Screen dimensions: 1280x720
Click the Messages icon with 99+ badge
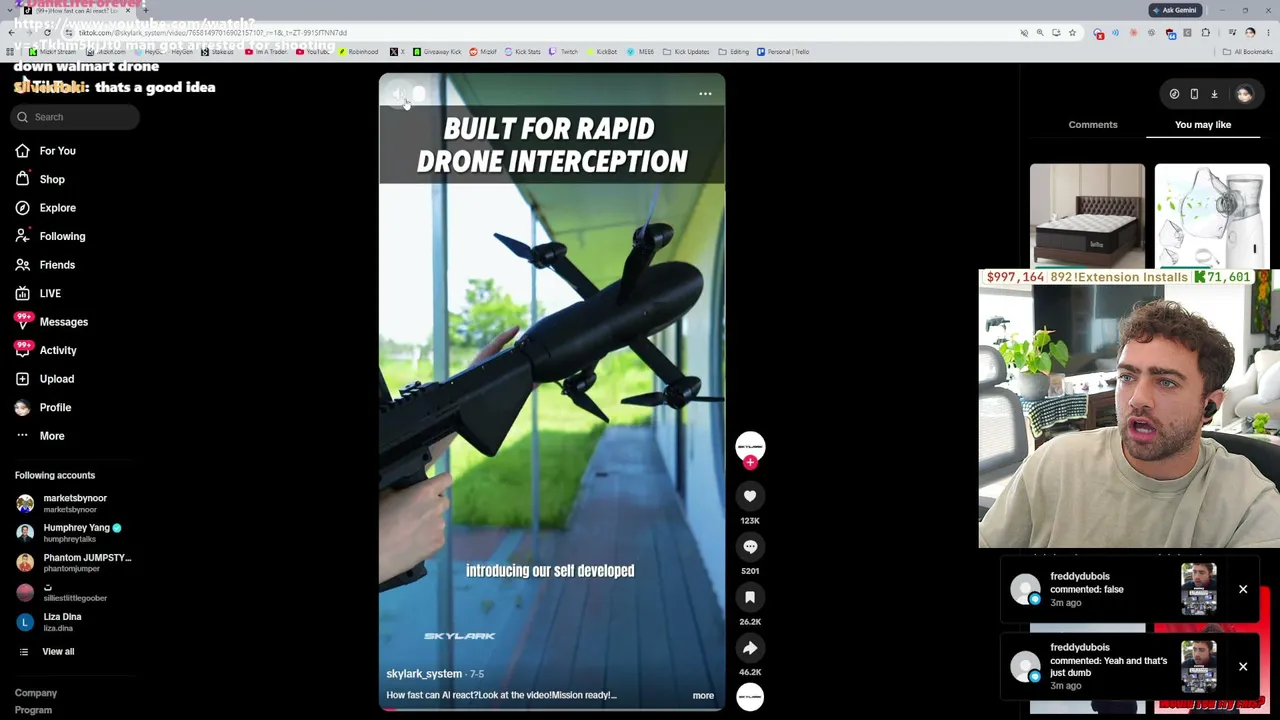click(x=22, y=322)
